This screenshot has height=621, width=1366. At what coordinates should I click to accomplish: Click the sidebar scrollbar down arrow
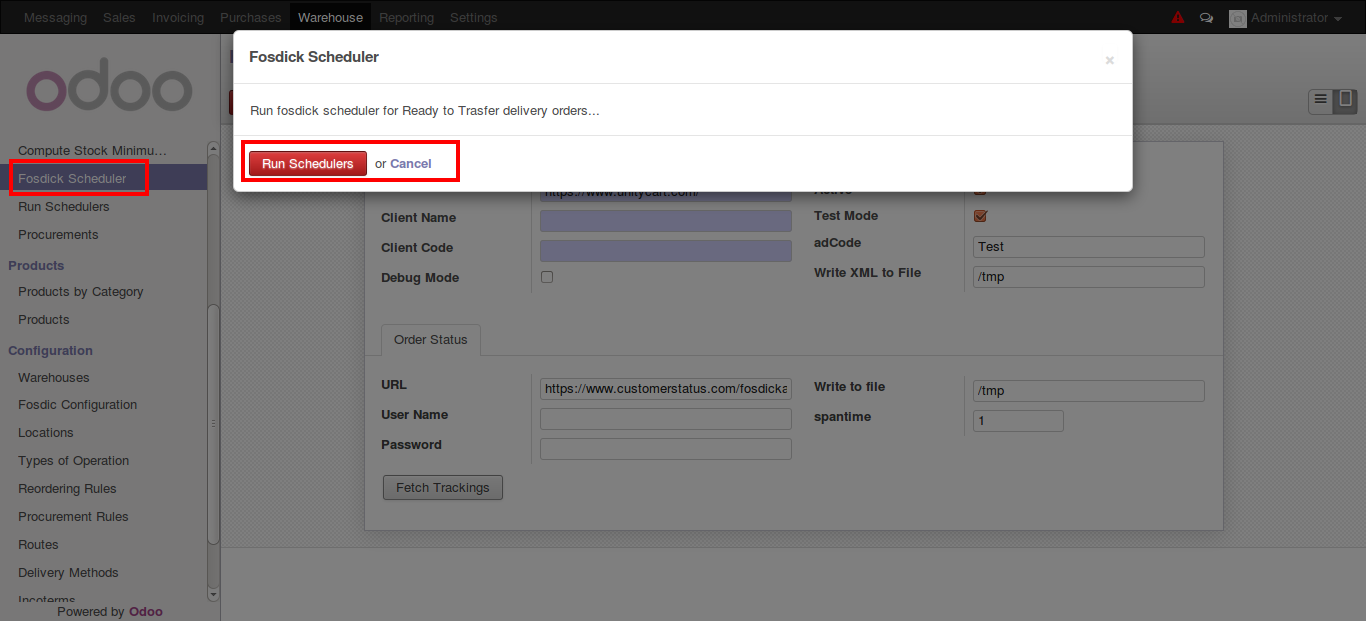(x=213, y=594)
